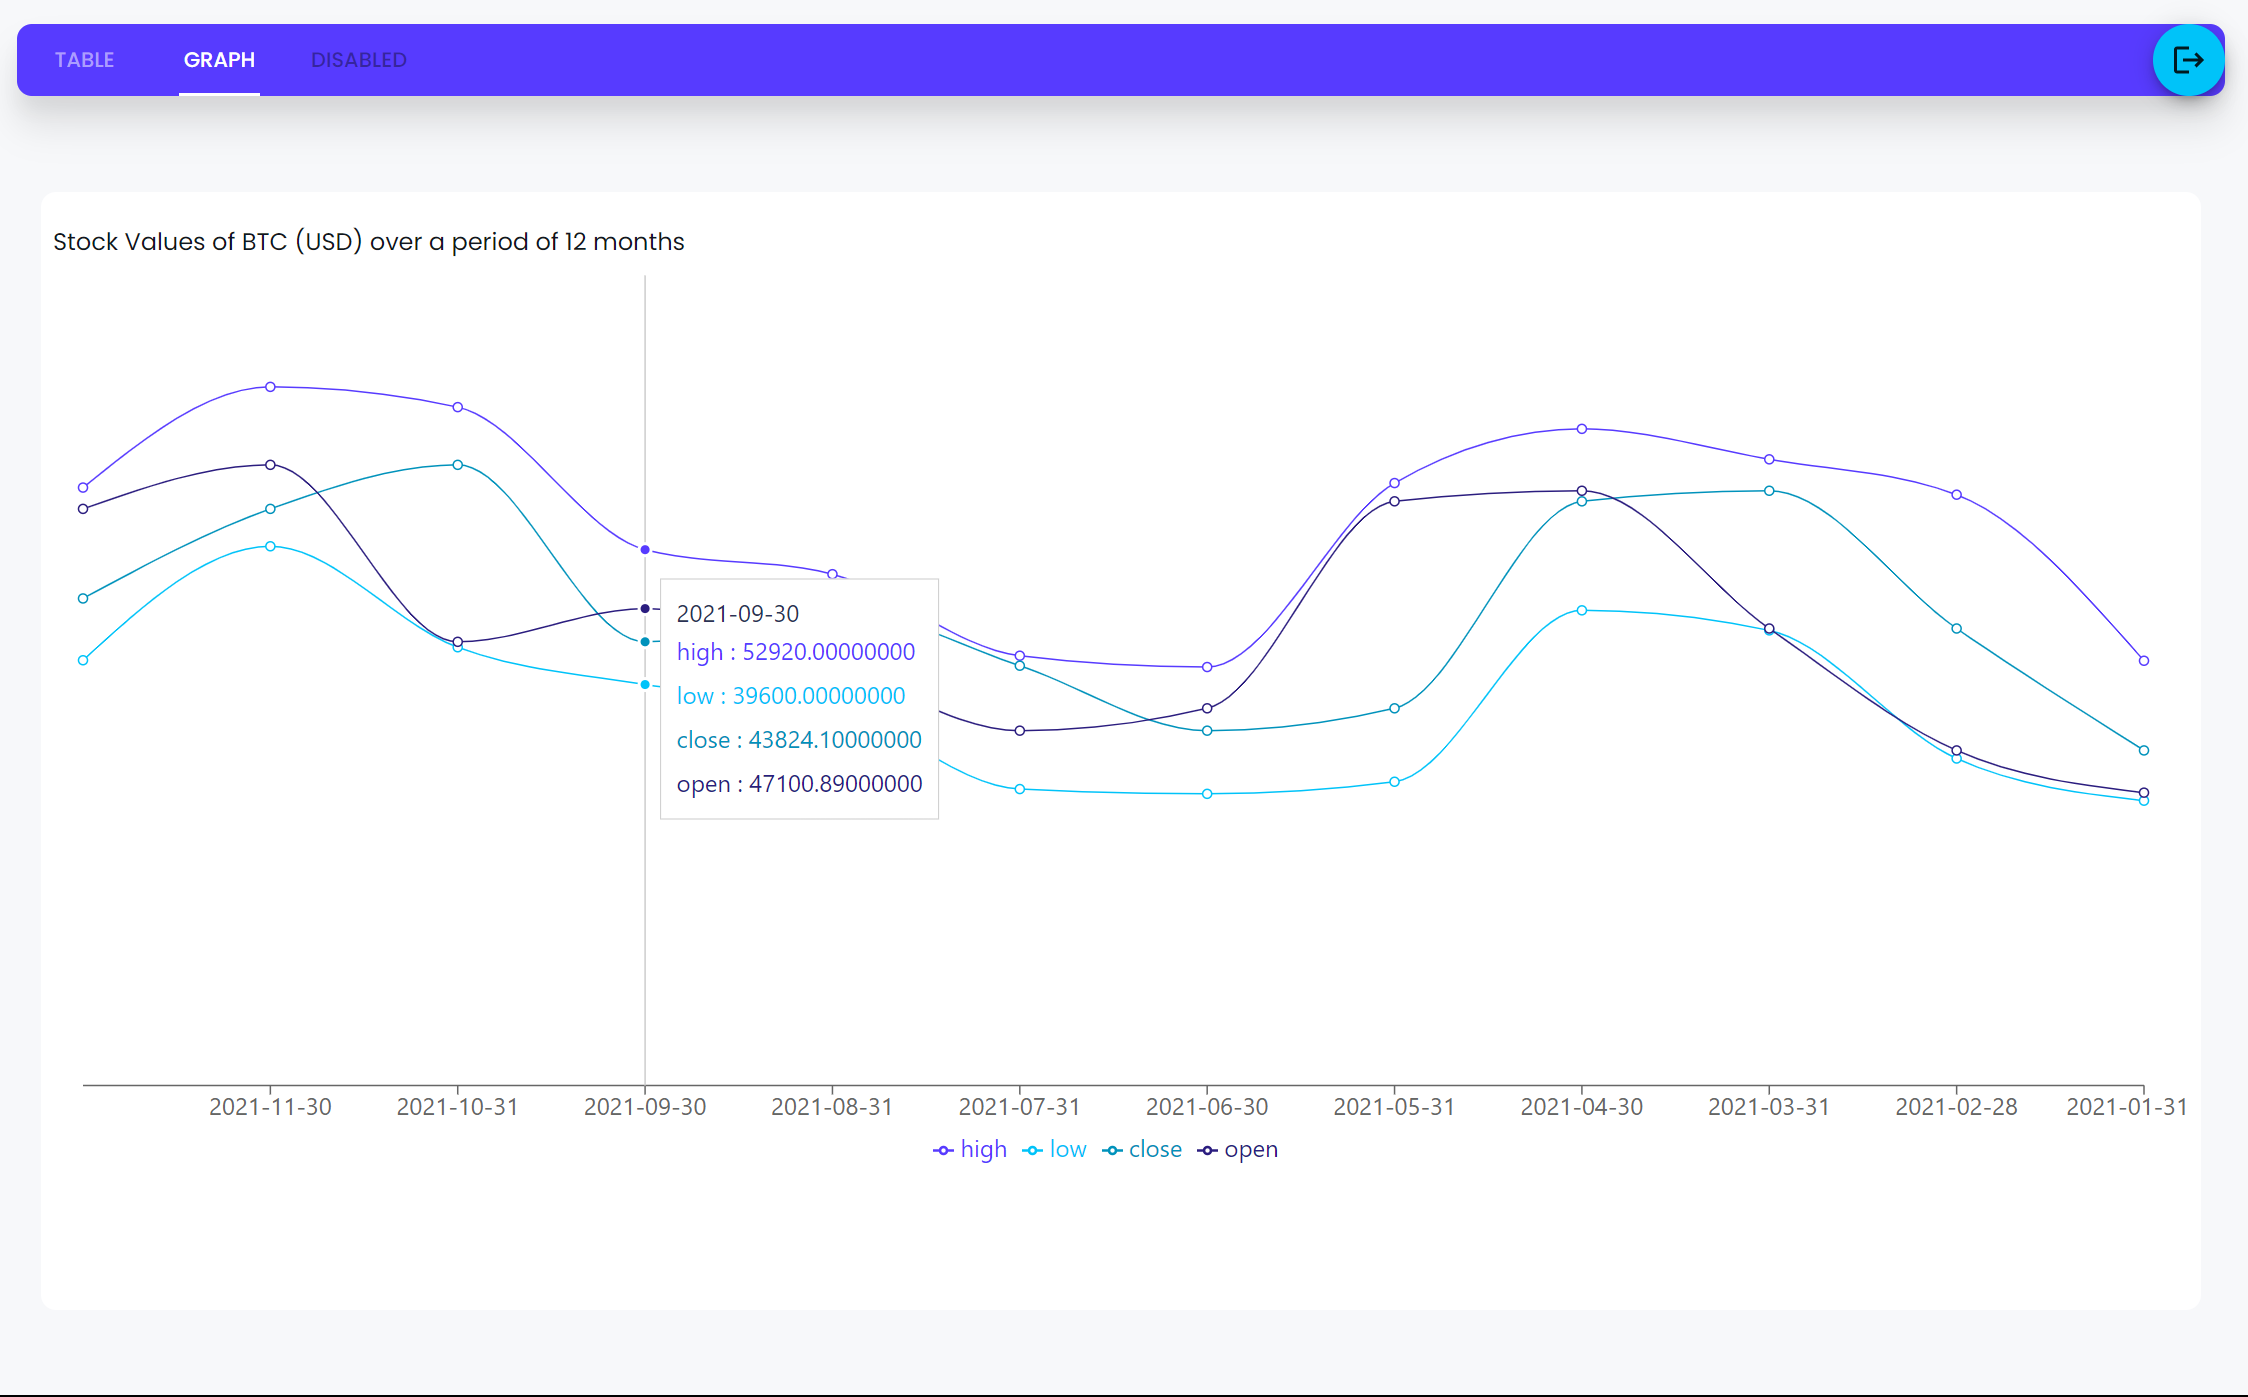Click the open series marker icon in legend
The width and height of the screenshot is (2248, 1397).
pyautogui.click(x=1205, y=1149)
